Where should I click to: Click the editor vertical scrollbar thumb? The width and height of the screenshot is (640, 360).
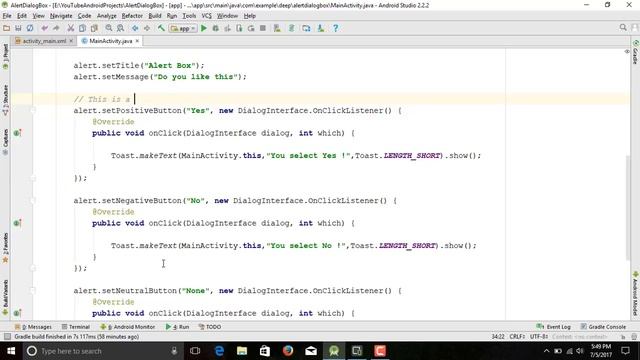tap(628, 207)
